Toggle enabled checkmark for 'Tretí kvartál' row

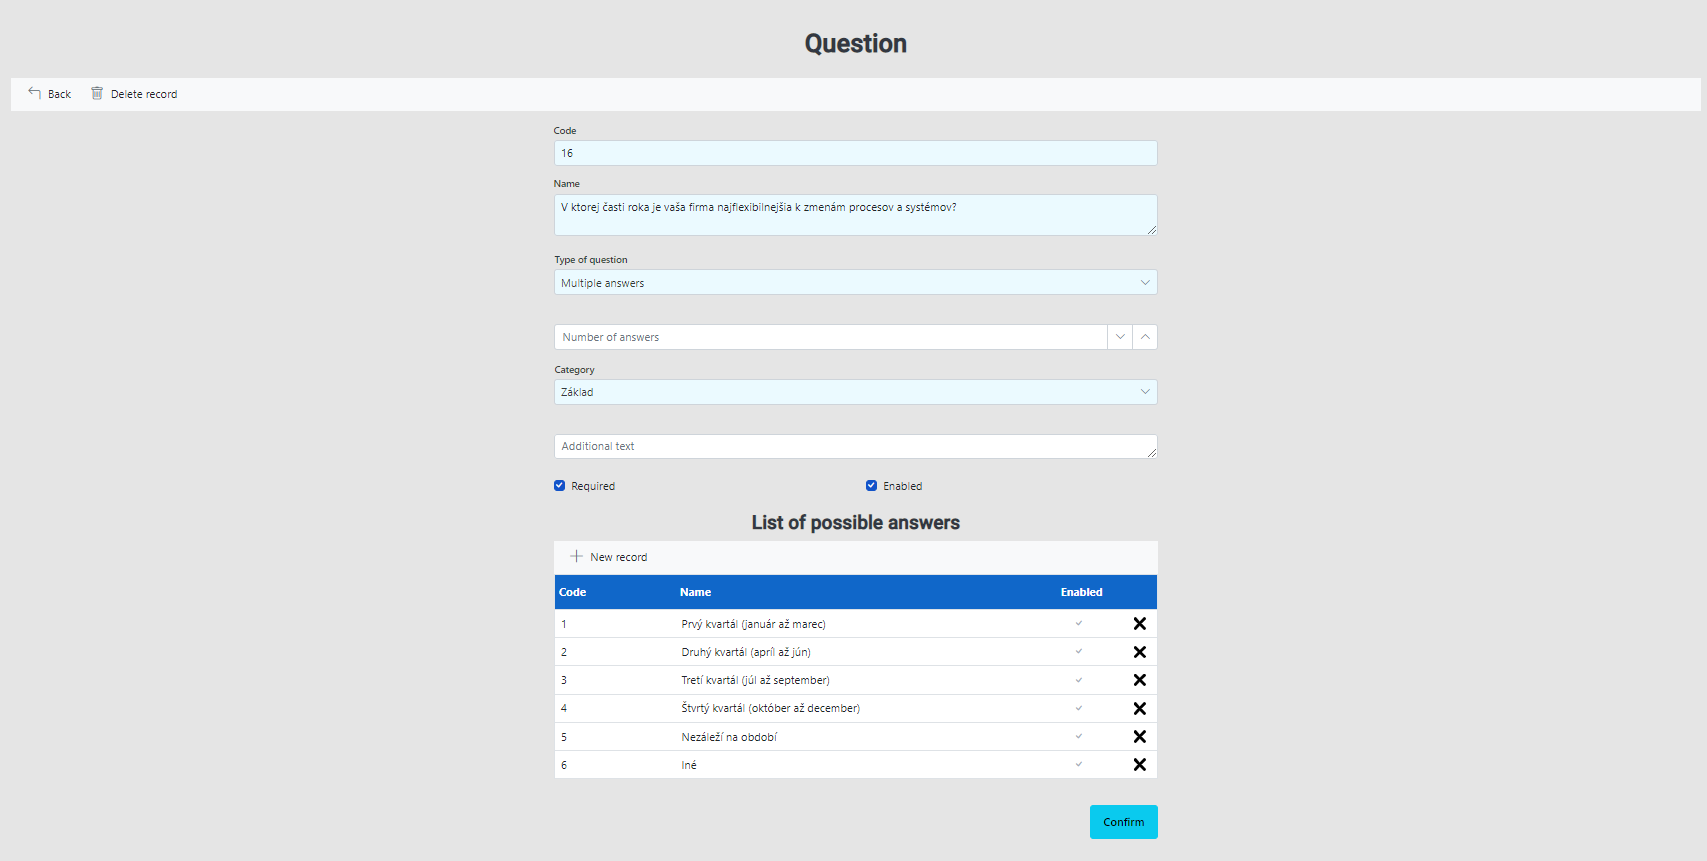tap(1079, 680)
